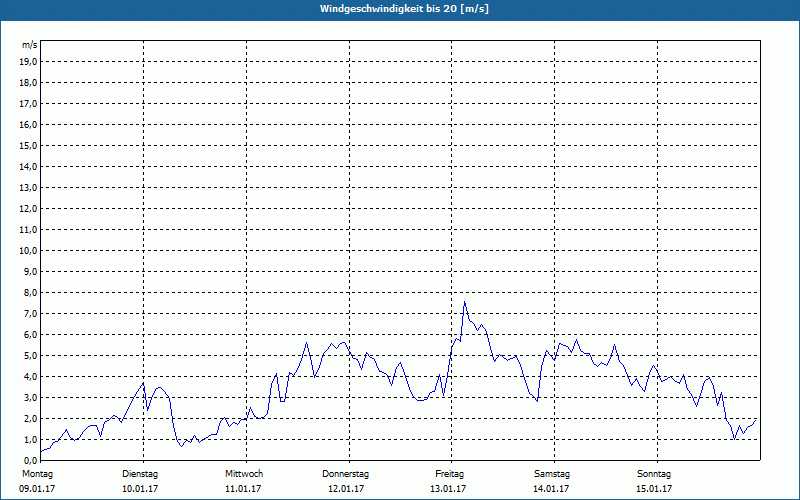The image size is (800, 500).
Task: Click the date 10.01.17
Action: [x=140, y=489]
